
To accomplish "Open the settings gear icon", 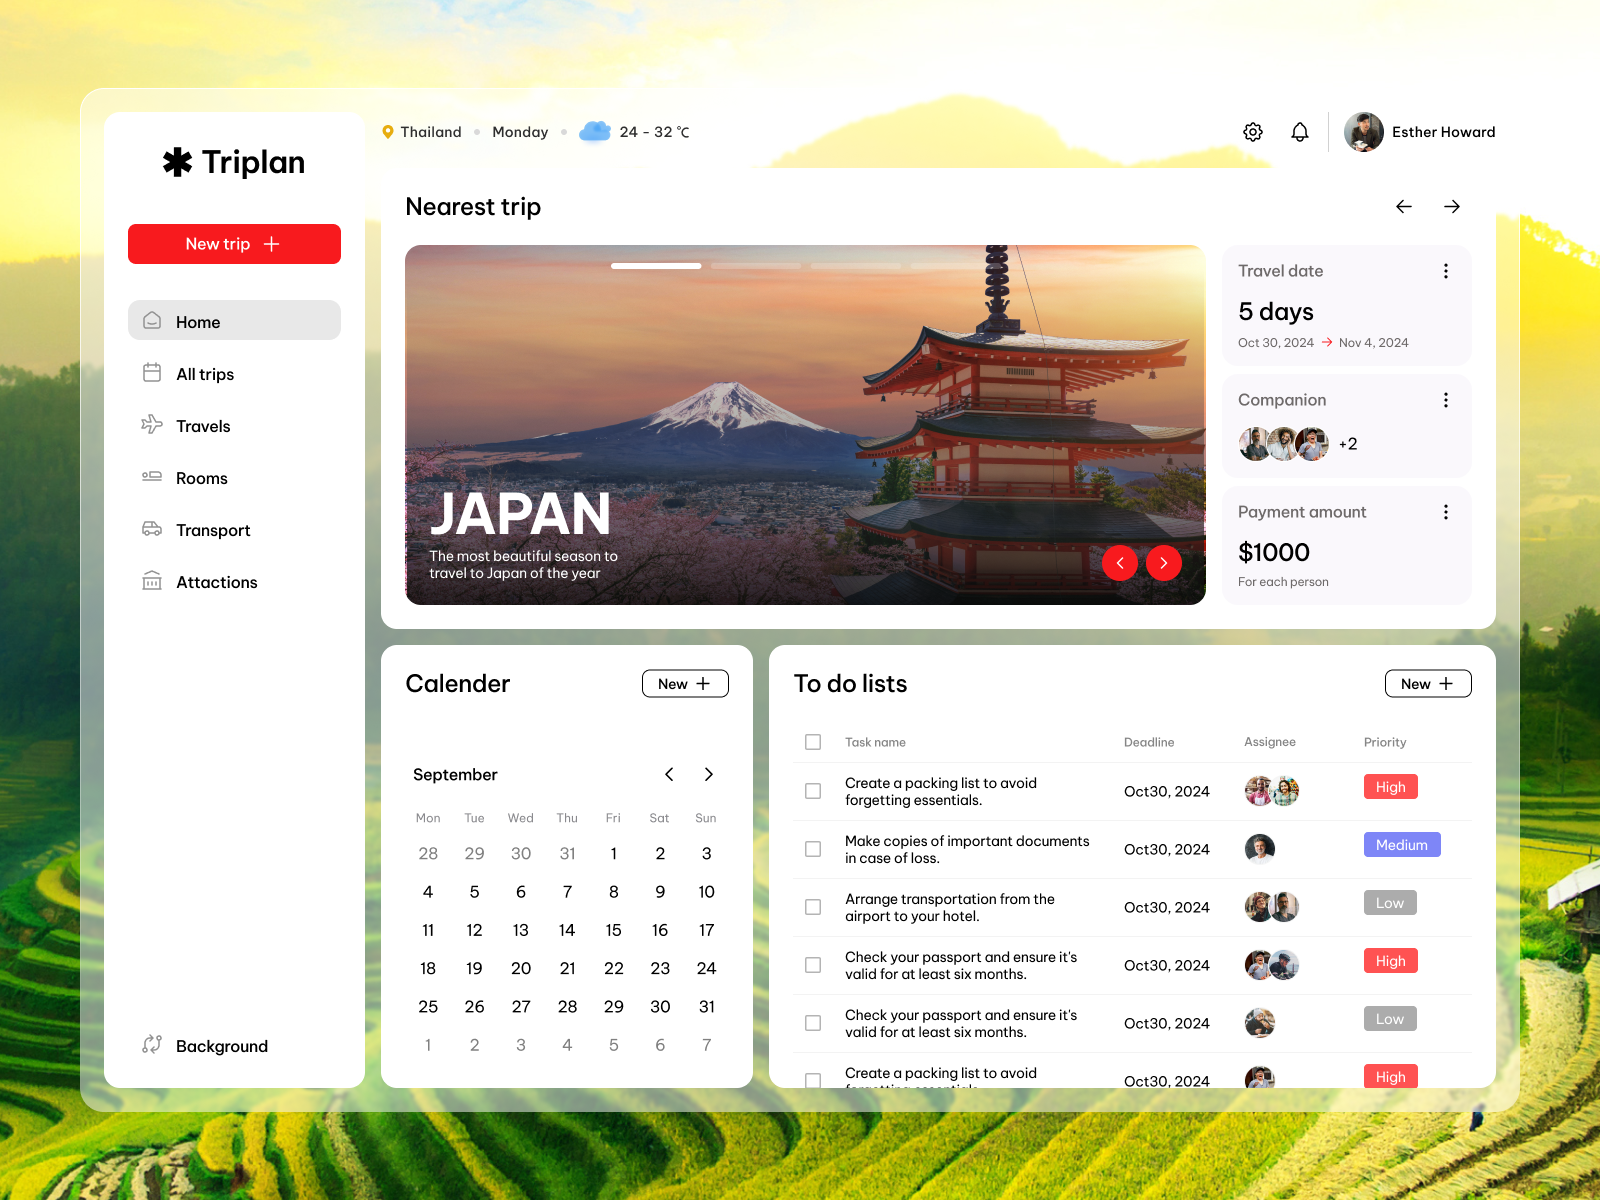I will [1252, 131].
